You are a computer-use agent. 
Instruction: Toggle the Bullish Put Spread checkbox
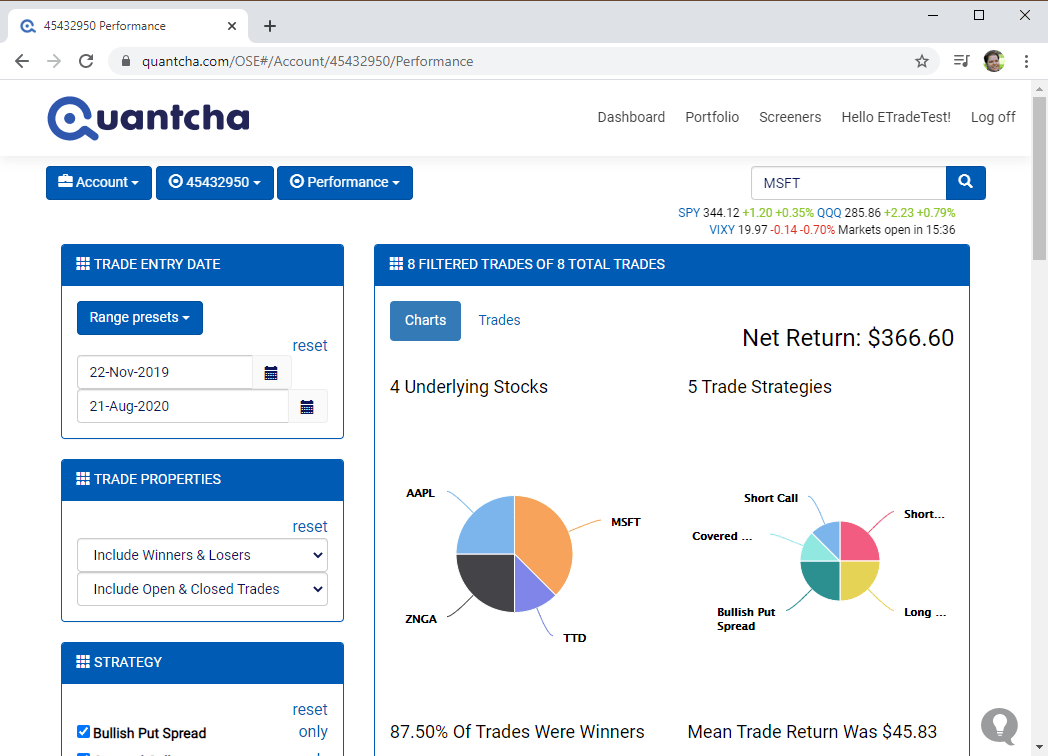click(x=84, y=732)
